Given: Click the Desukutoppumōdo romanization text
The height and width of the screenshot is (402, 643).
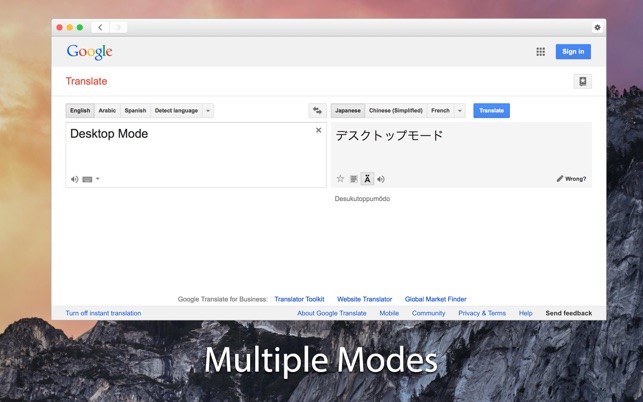Looking at the screenshot, I should 362,199.
